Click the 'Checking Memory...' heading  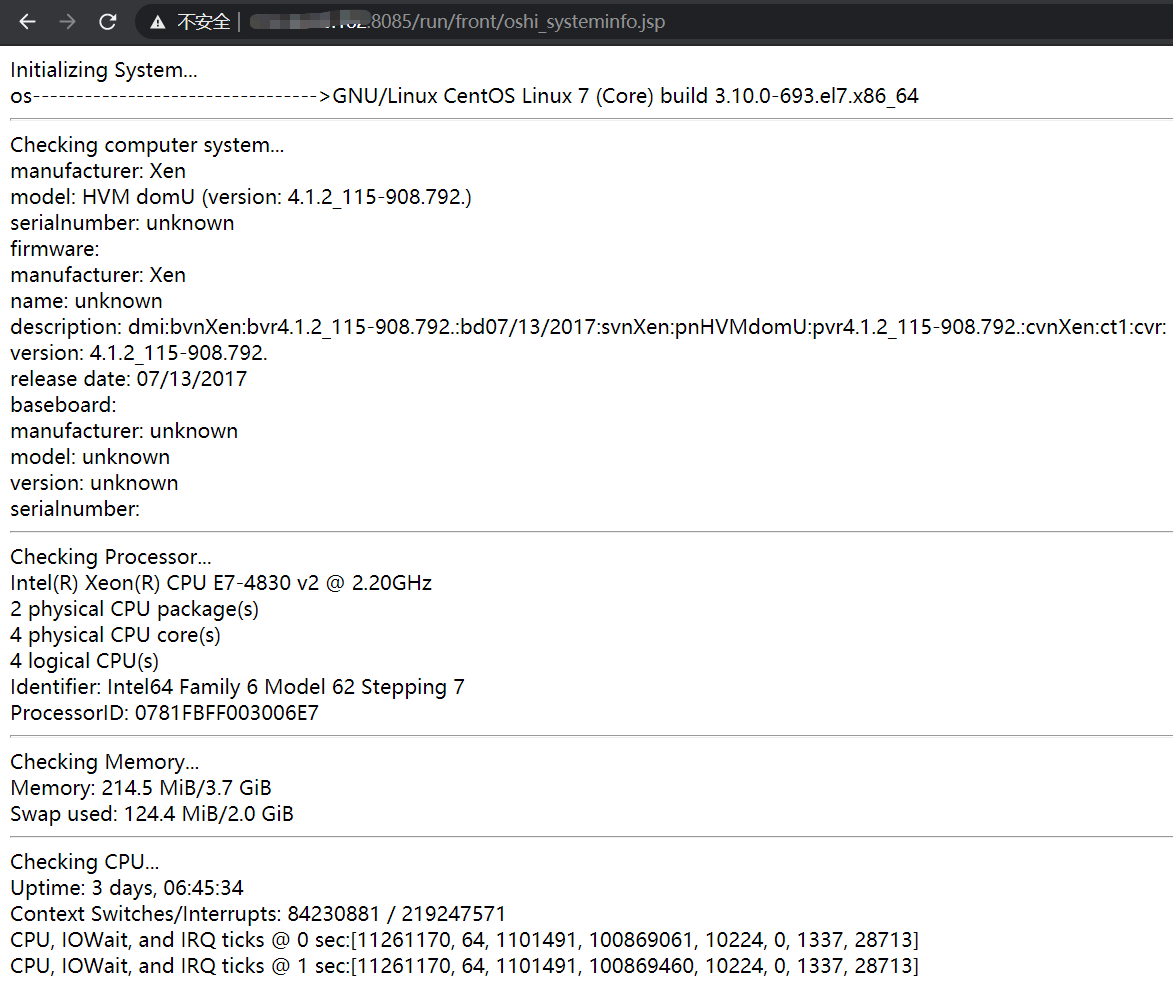coord(105,762)
